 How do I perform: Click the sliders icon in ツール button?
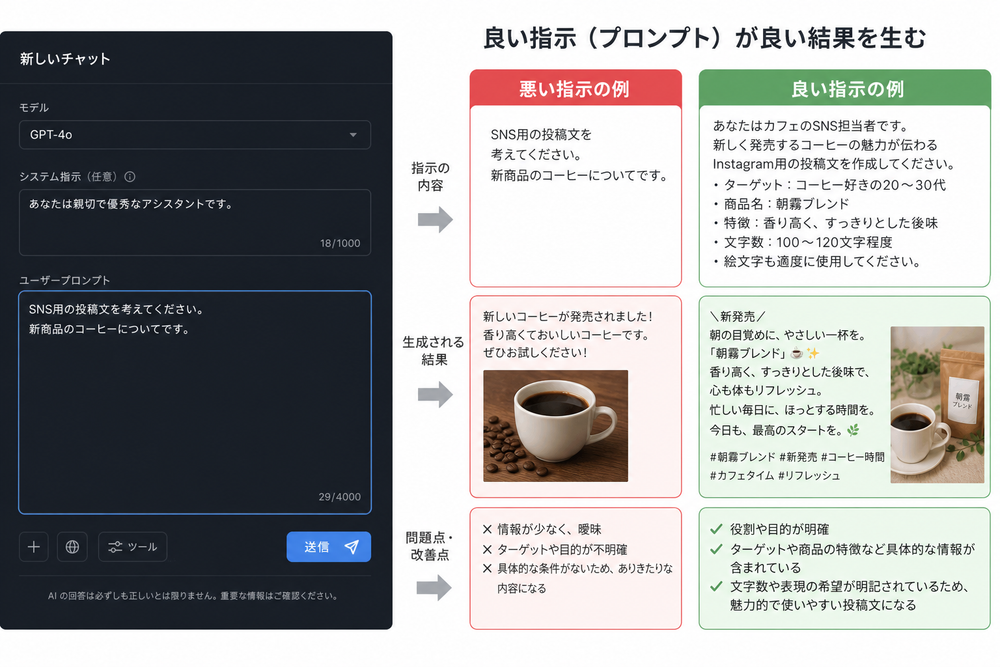[115, 547]
